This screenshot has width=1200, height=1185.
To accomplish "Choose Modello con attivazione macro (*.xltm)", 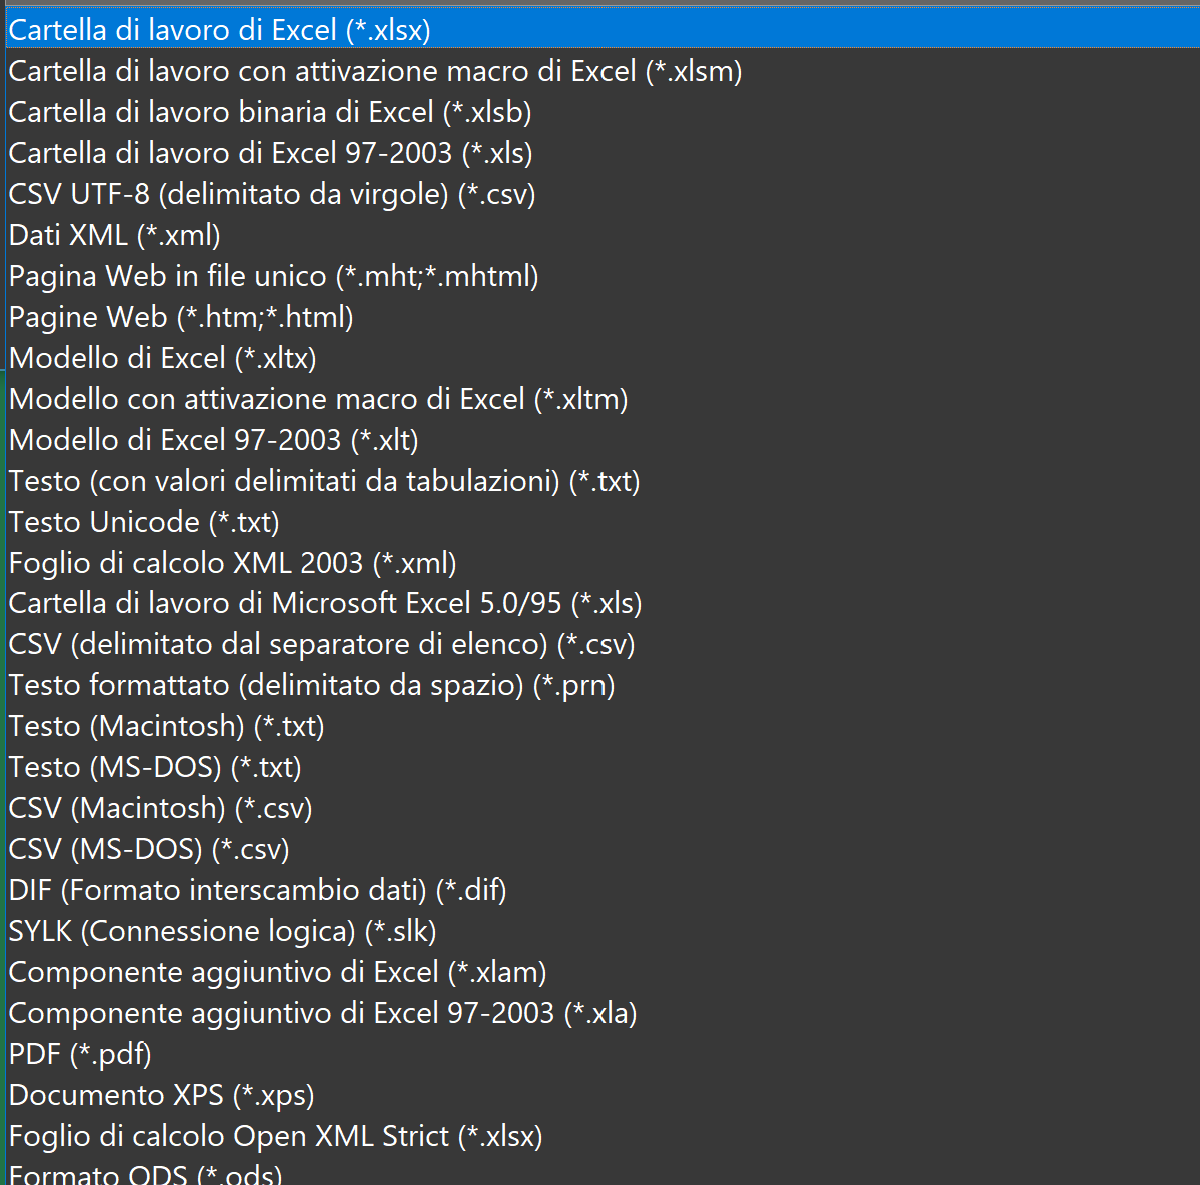I will coord(602,399).
